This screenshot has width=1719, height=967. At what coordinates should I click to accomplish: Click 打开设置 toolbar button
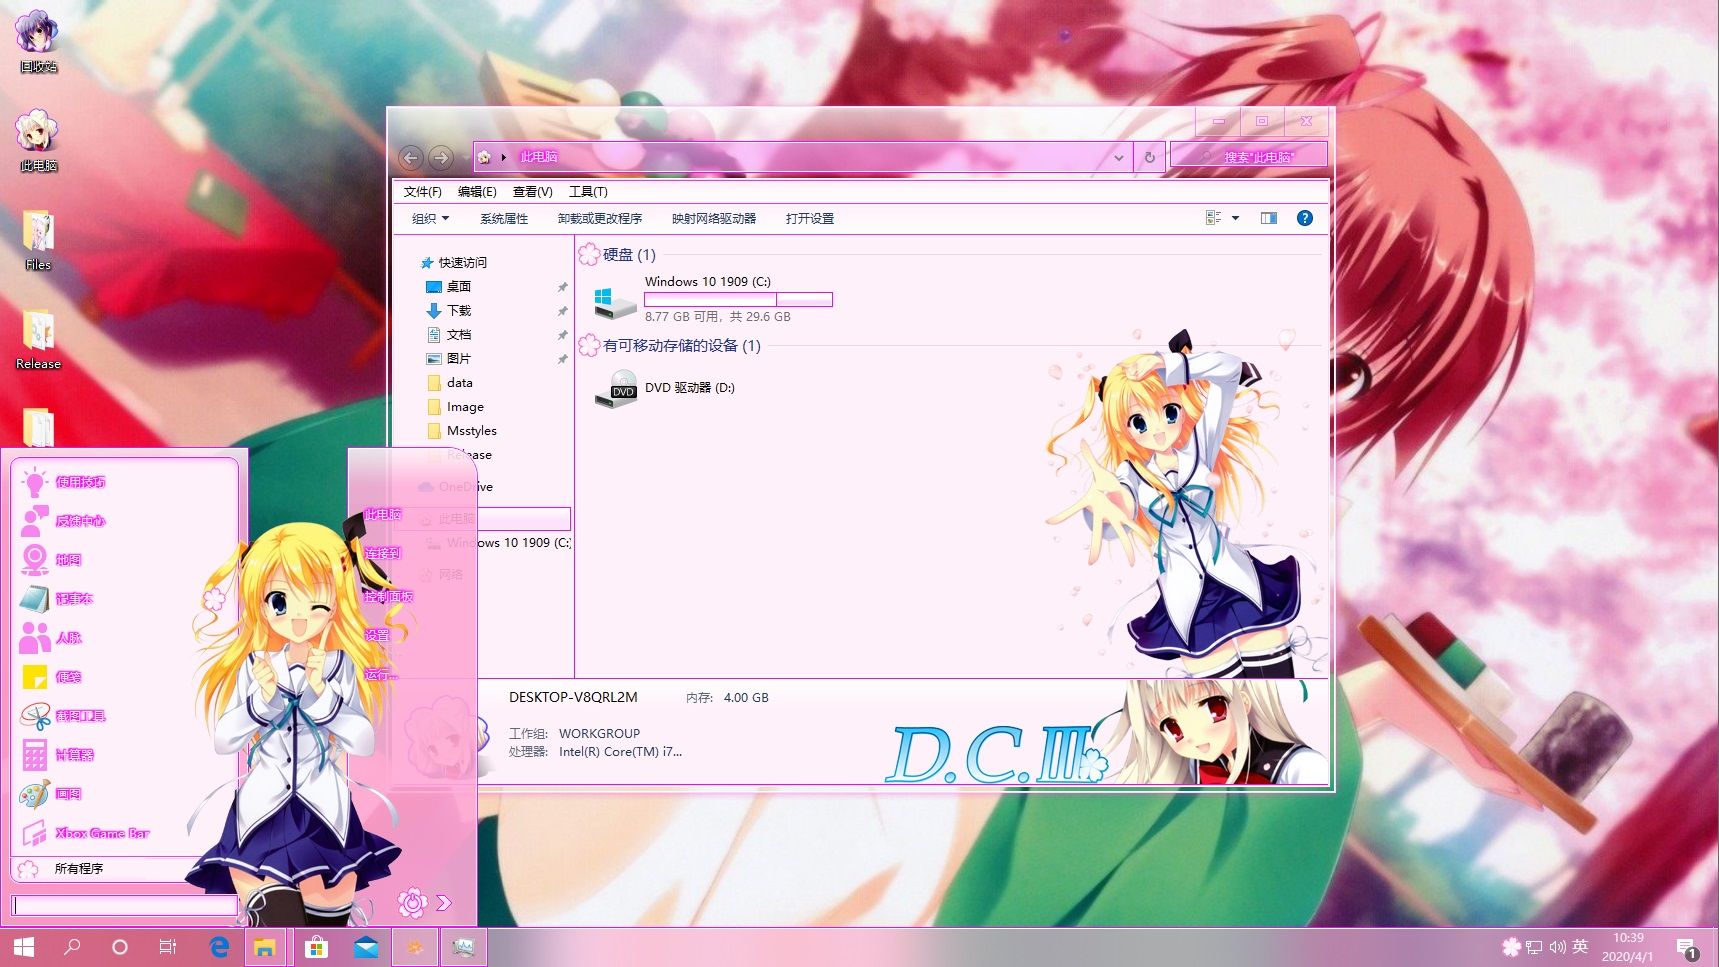pos(809,218)
